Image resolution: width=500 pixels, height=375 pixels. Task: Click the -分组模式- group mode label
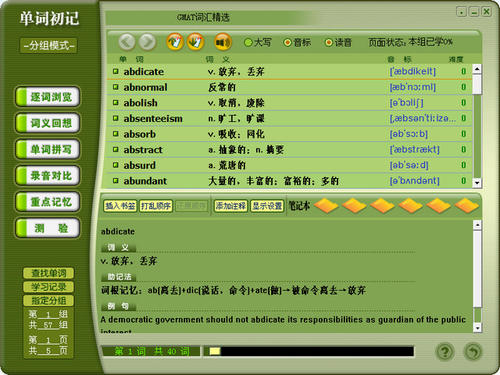(x=49, y=45)
